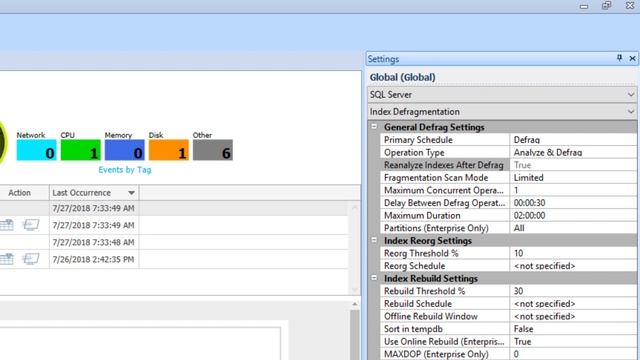The image size is (640, 360).
Task: Toggle Sort in tempdb value False
Action: click(x=573, y=329)
